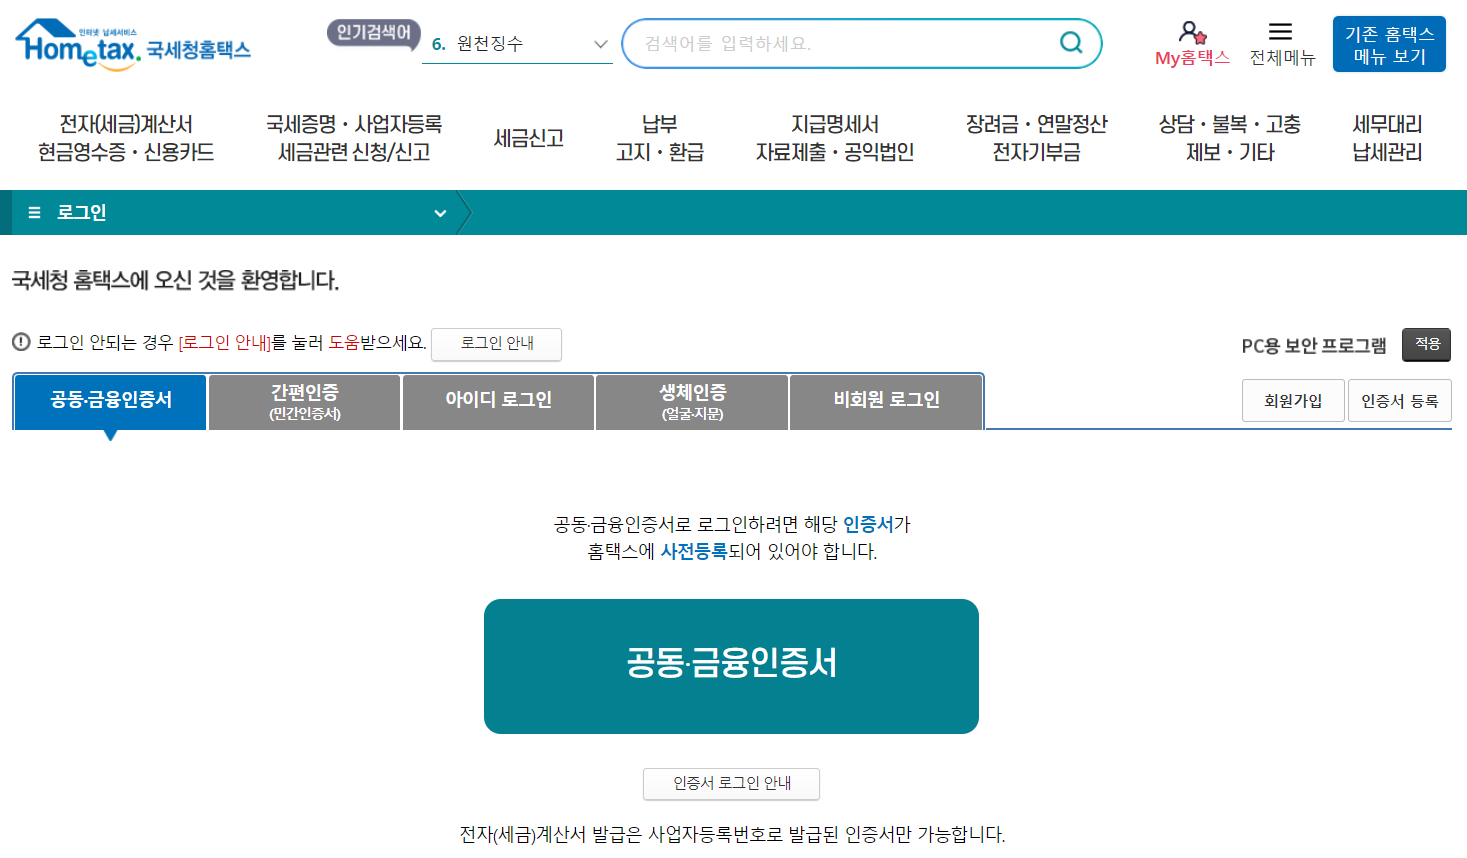Click the 인증서 등록 button
The width and height of the screenshot is (1467, 858).
pyautogui.click(x=1400, y=401)
